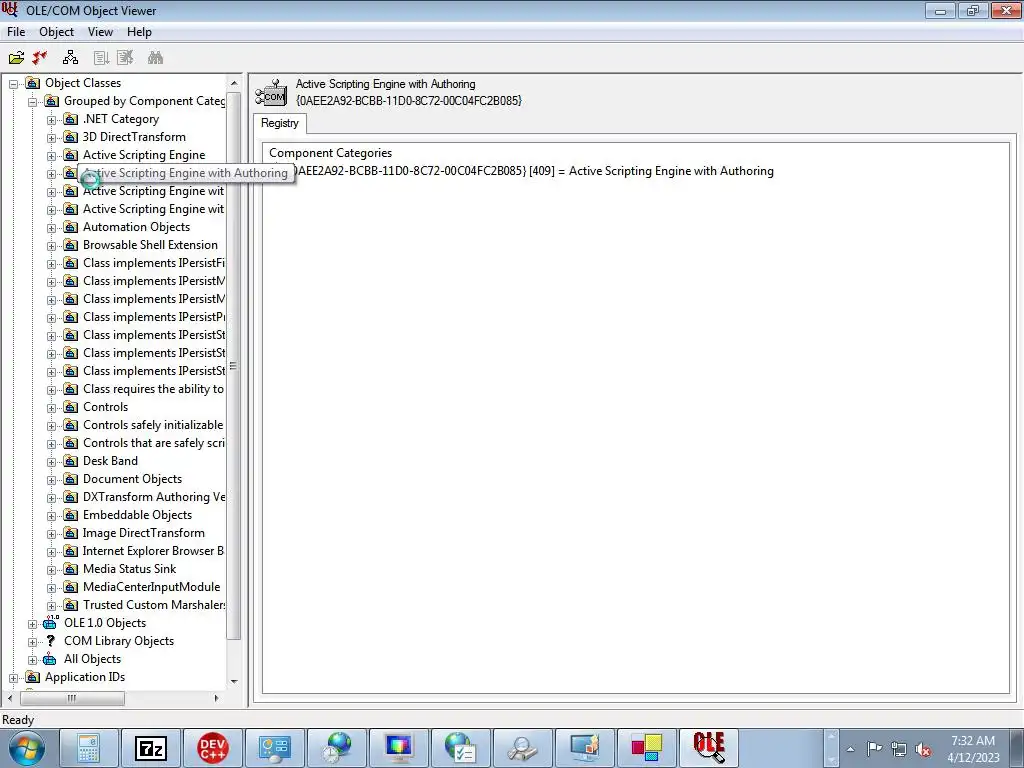Select Class implements IPersistFi tree item
Viewport: 1024px width, 768px height.
tap(153, 263)
